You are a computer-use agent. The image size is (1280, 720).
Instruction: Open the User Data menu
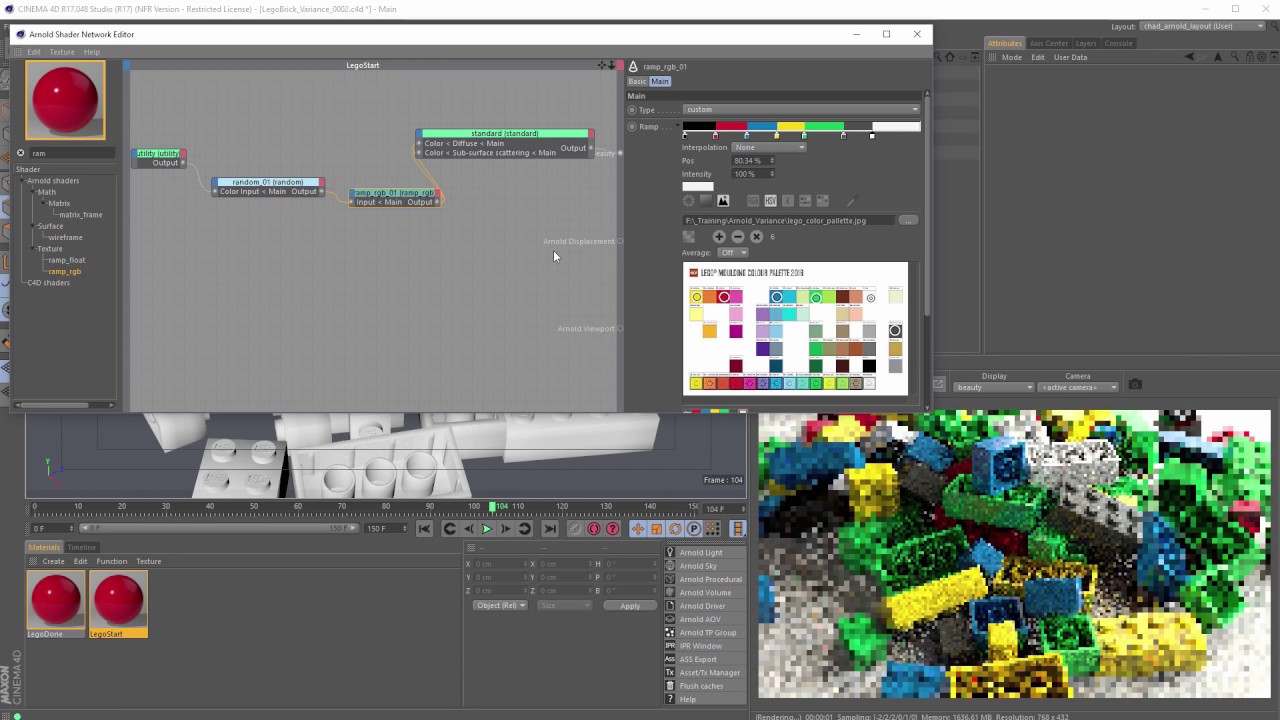coord(1070,57)
